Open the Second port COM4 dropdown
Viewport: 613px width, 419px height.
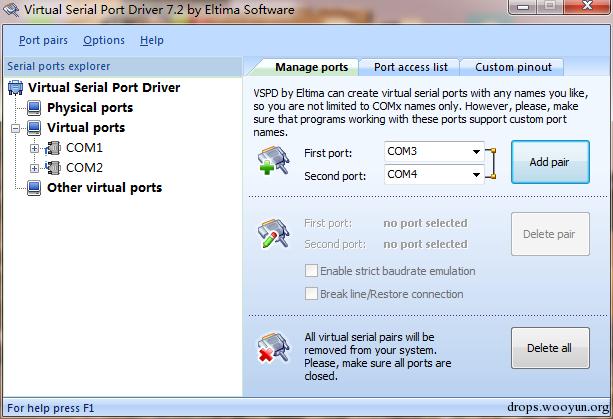click(434, 174)
